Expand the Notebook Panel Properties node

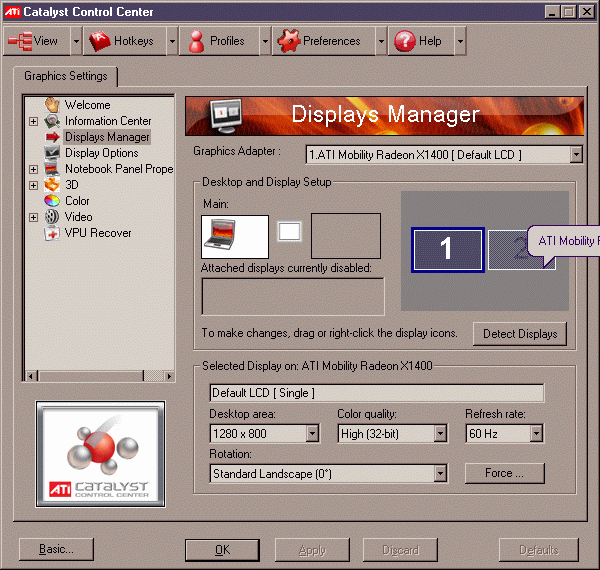(34, 169)
